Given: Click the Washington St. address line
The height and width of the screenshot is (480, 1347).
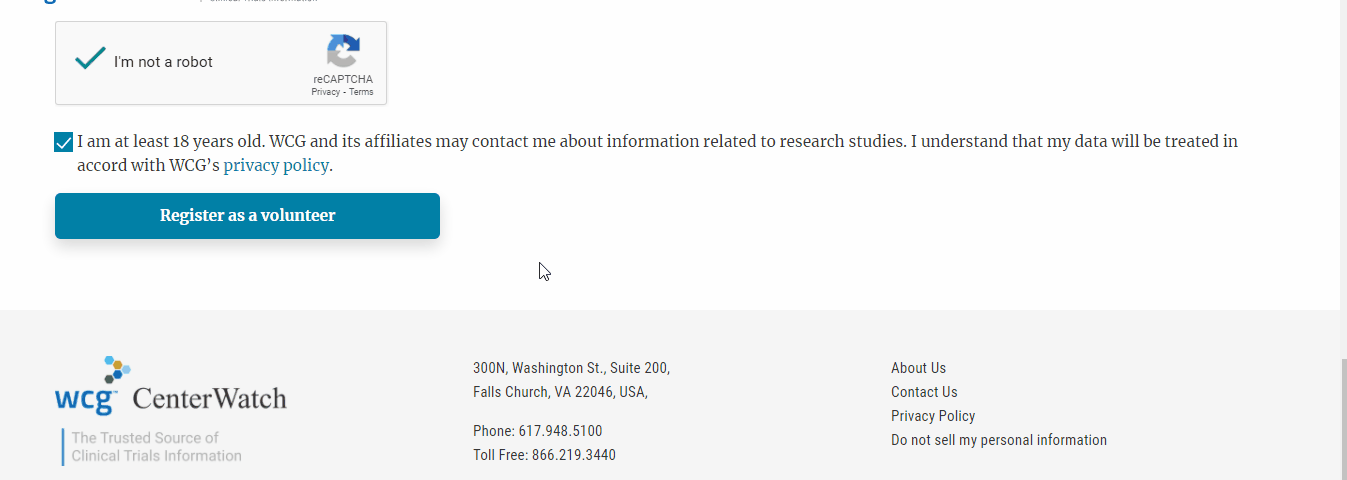Looking at the screenshot, I should 571,368.
